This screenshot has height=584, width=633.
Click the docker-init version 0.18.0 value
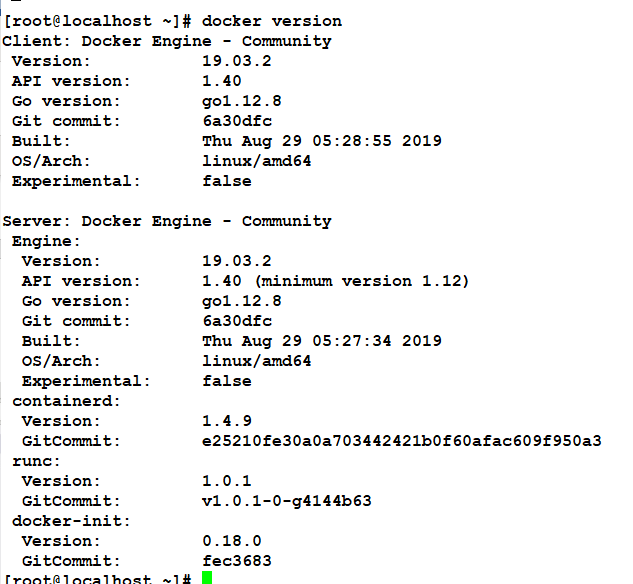[231, 541]
